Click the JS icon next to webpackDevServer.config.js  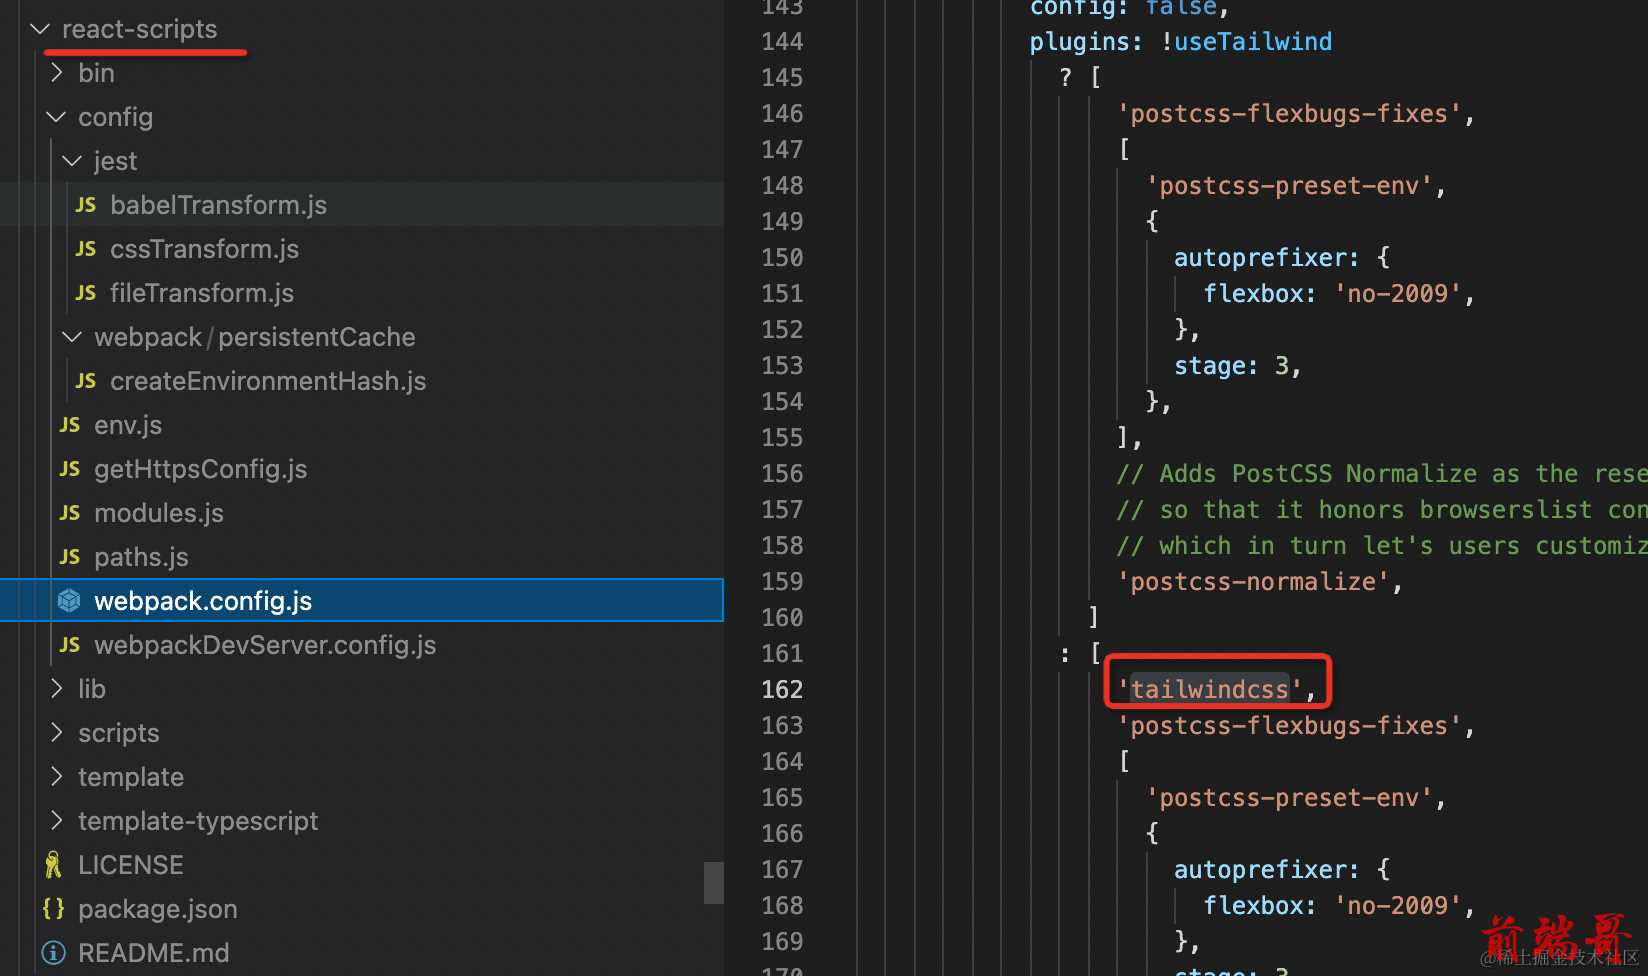point(70,645)
